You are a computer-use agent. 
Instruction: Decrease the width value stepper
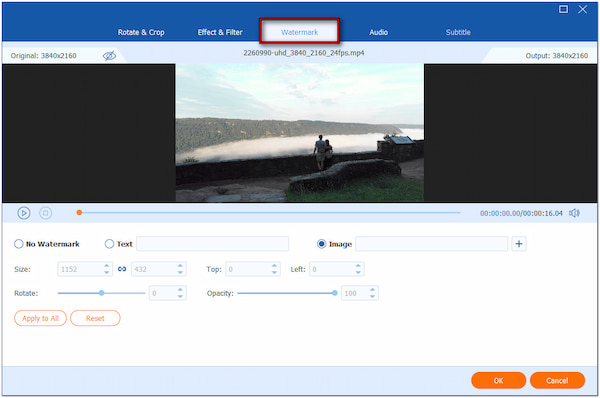(x=107, y=272)
